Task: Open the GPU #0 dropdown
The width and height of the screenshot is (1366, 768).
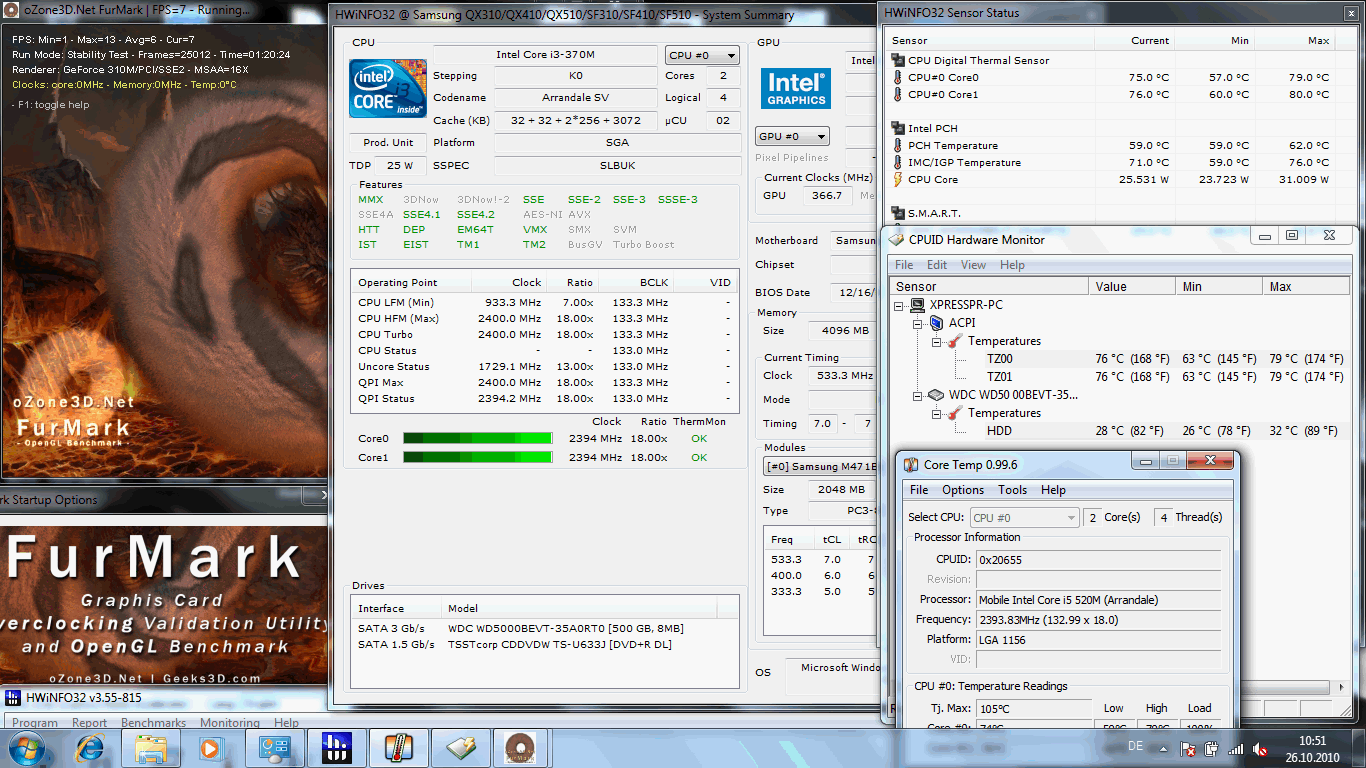Action: tap(793, 136)
